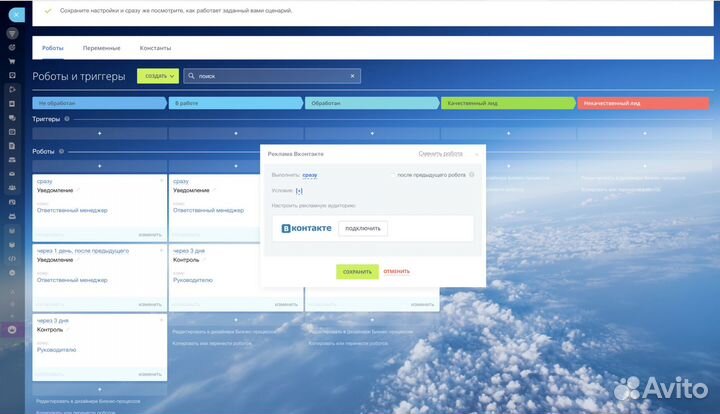
Task: Select the В работе stage bar
Action: (236, 103)
